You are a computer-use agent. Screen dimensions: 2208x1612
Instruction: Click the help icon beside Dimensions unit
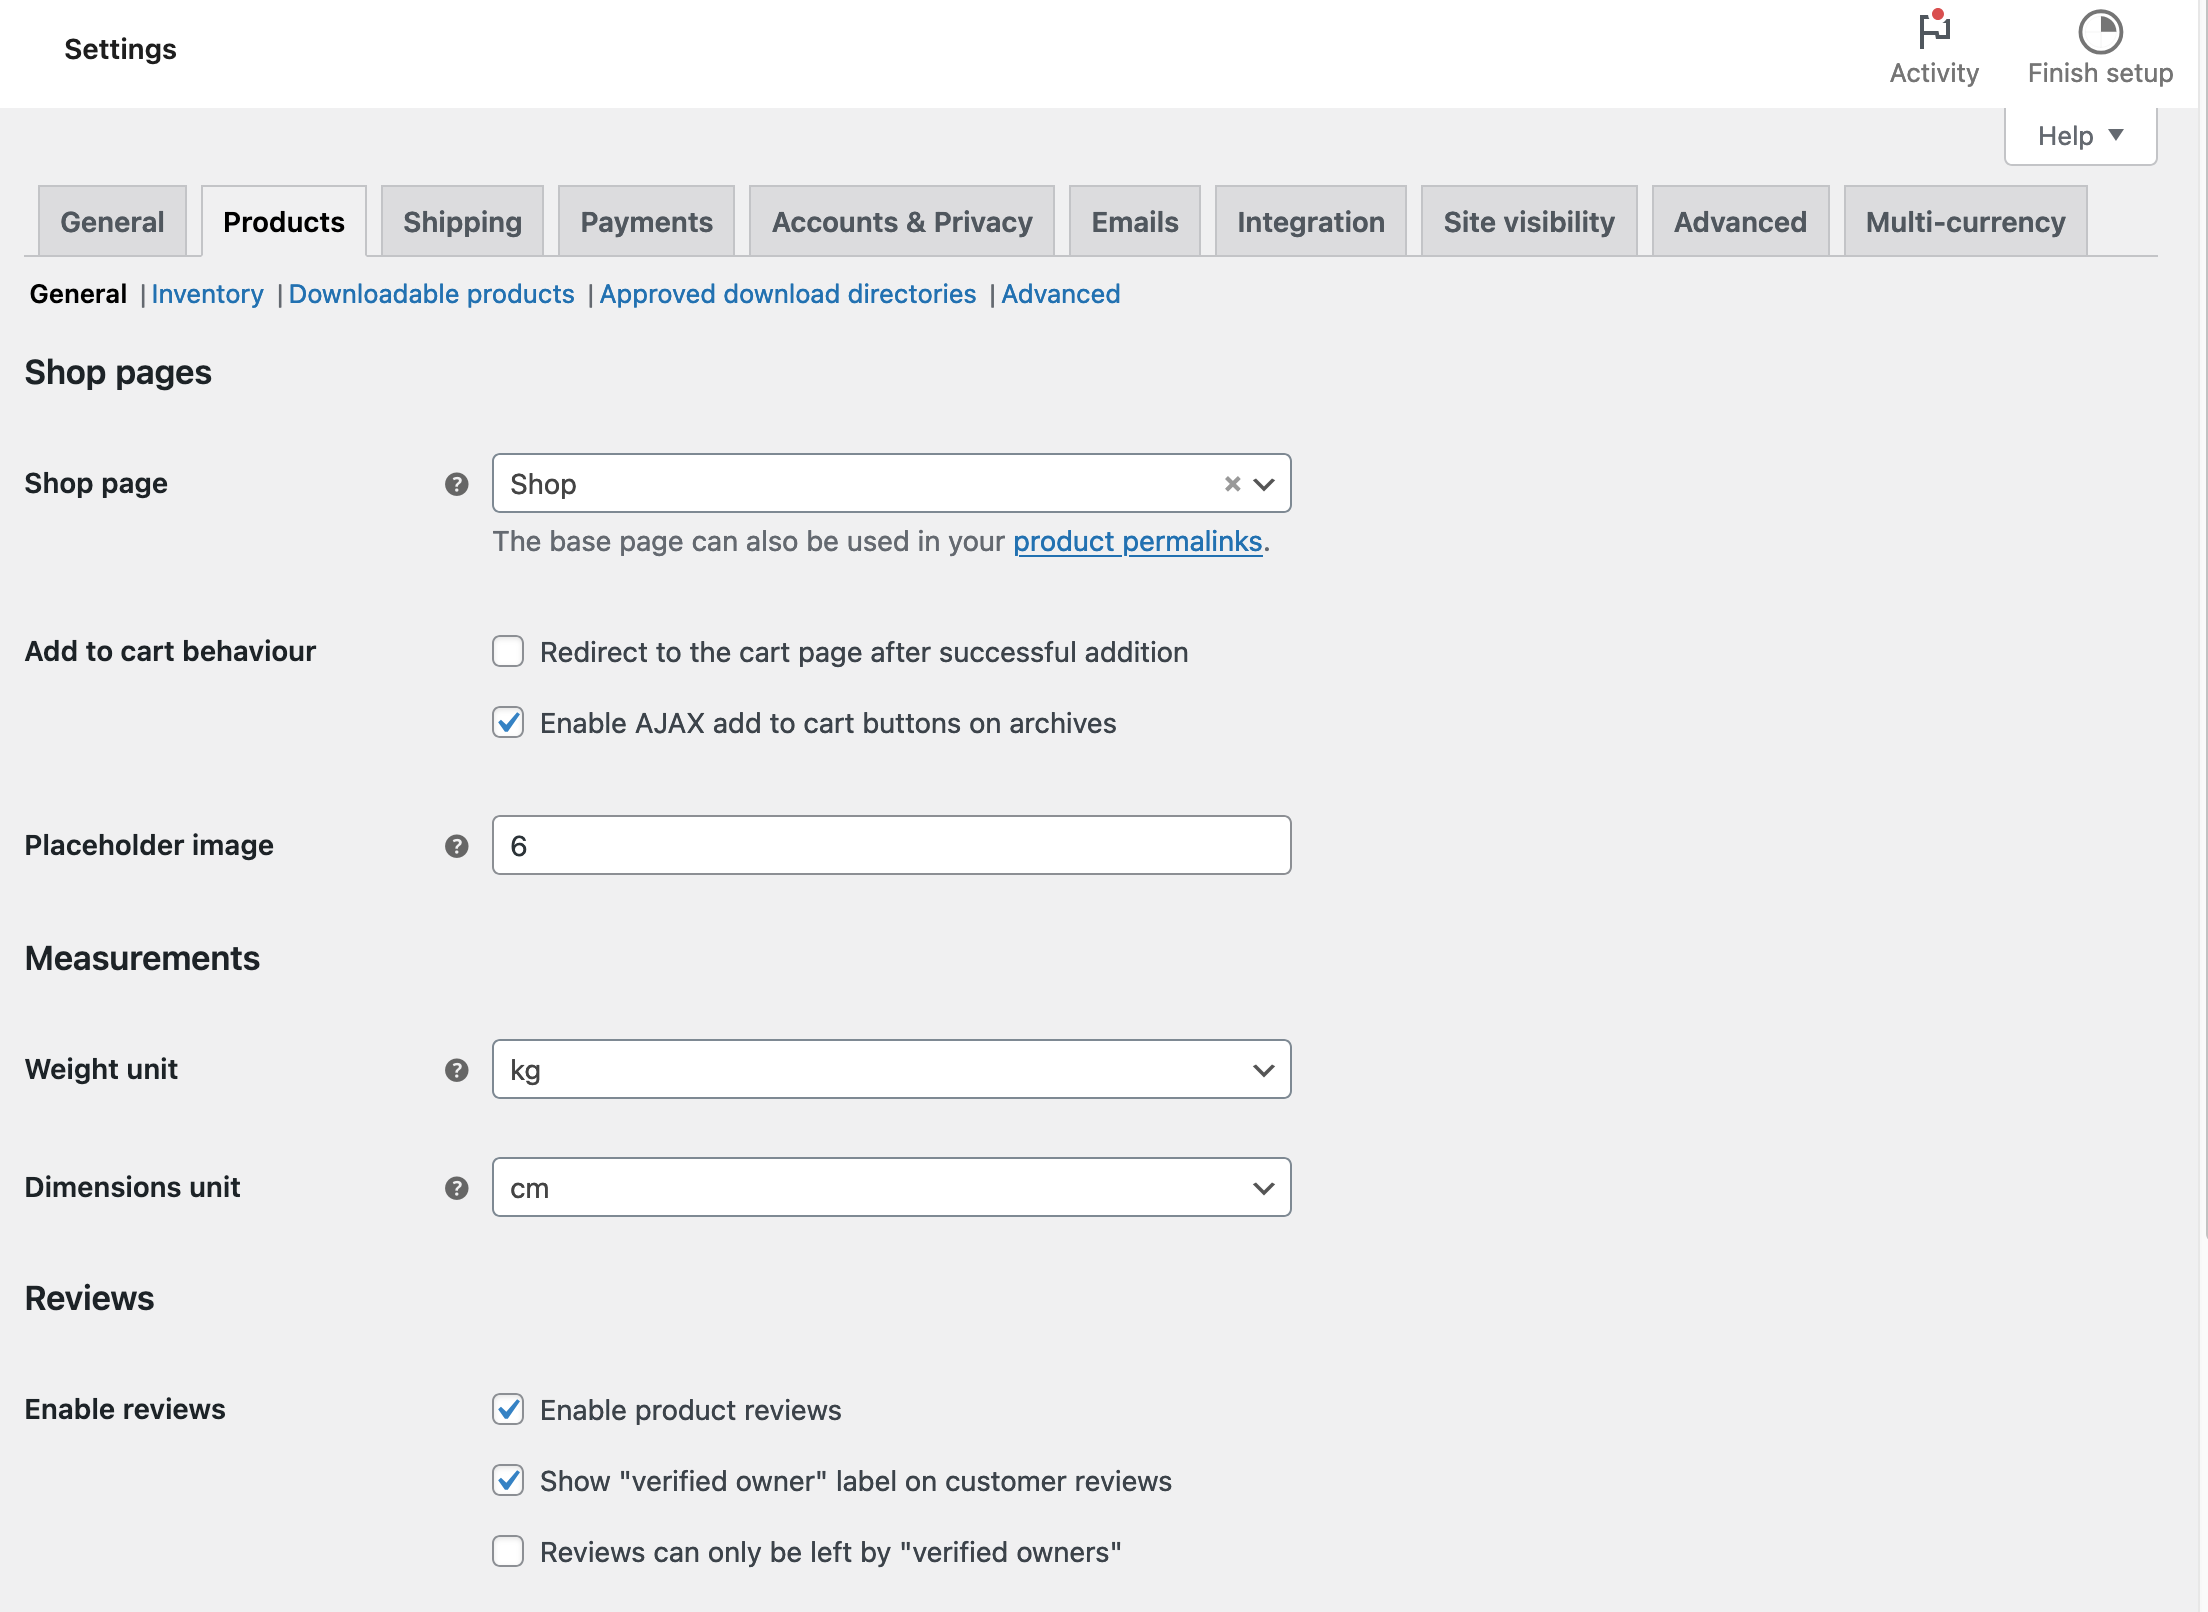pyautogui.click(x=457, y=1188)
